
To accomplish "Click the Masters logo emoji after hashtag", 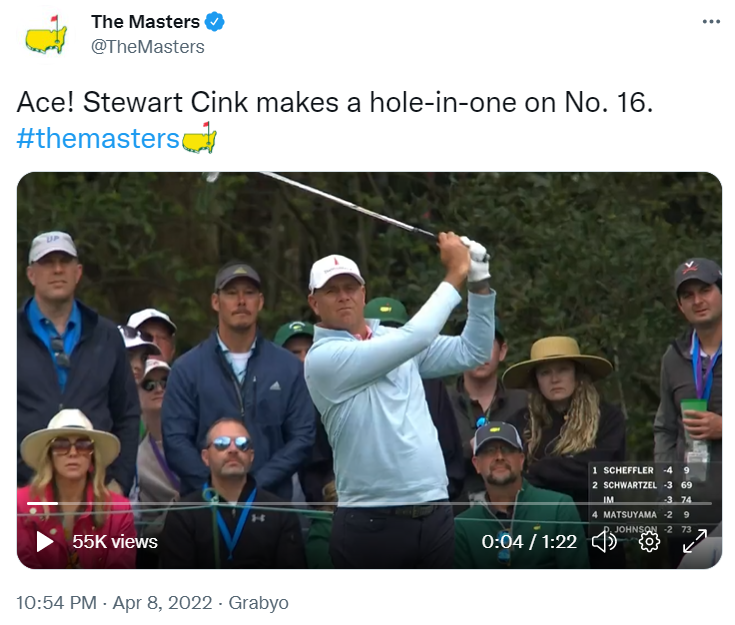I will click(200, 138).
